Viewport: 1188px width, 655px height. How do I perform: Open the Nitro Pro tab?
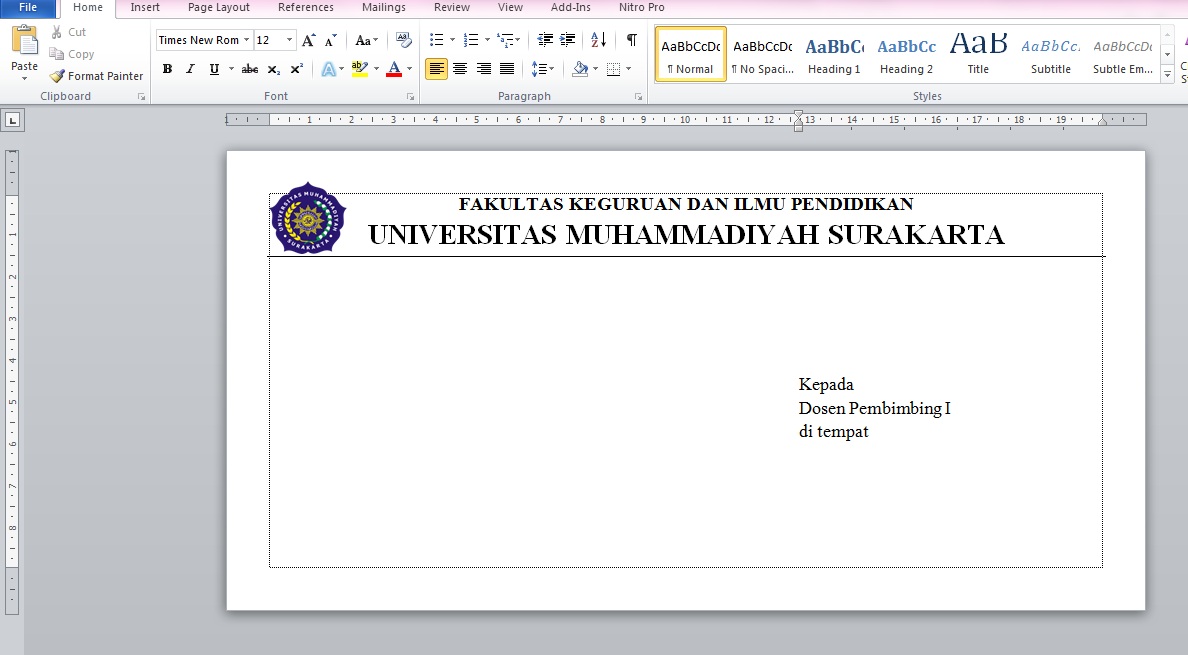(x=641, y=7)
